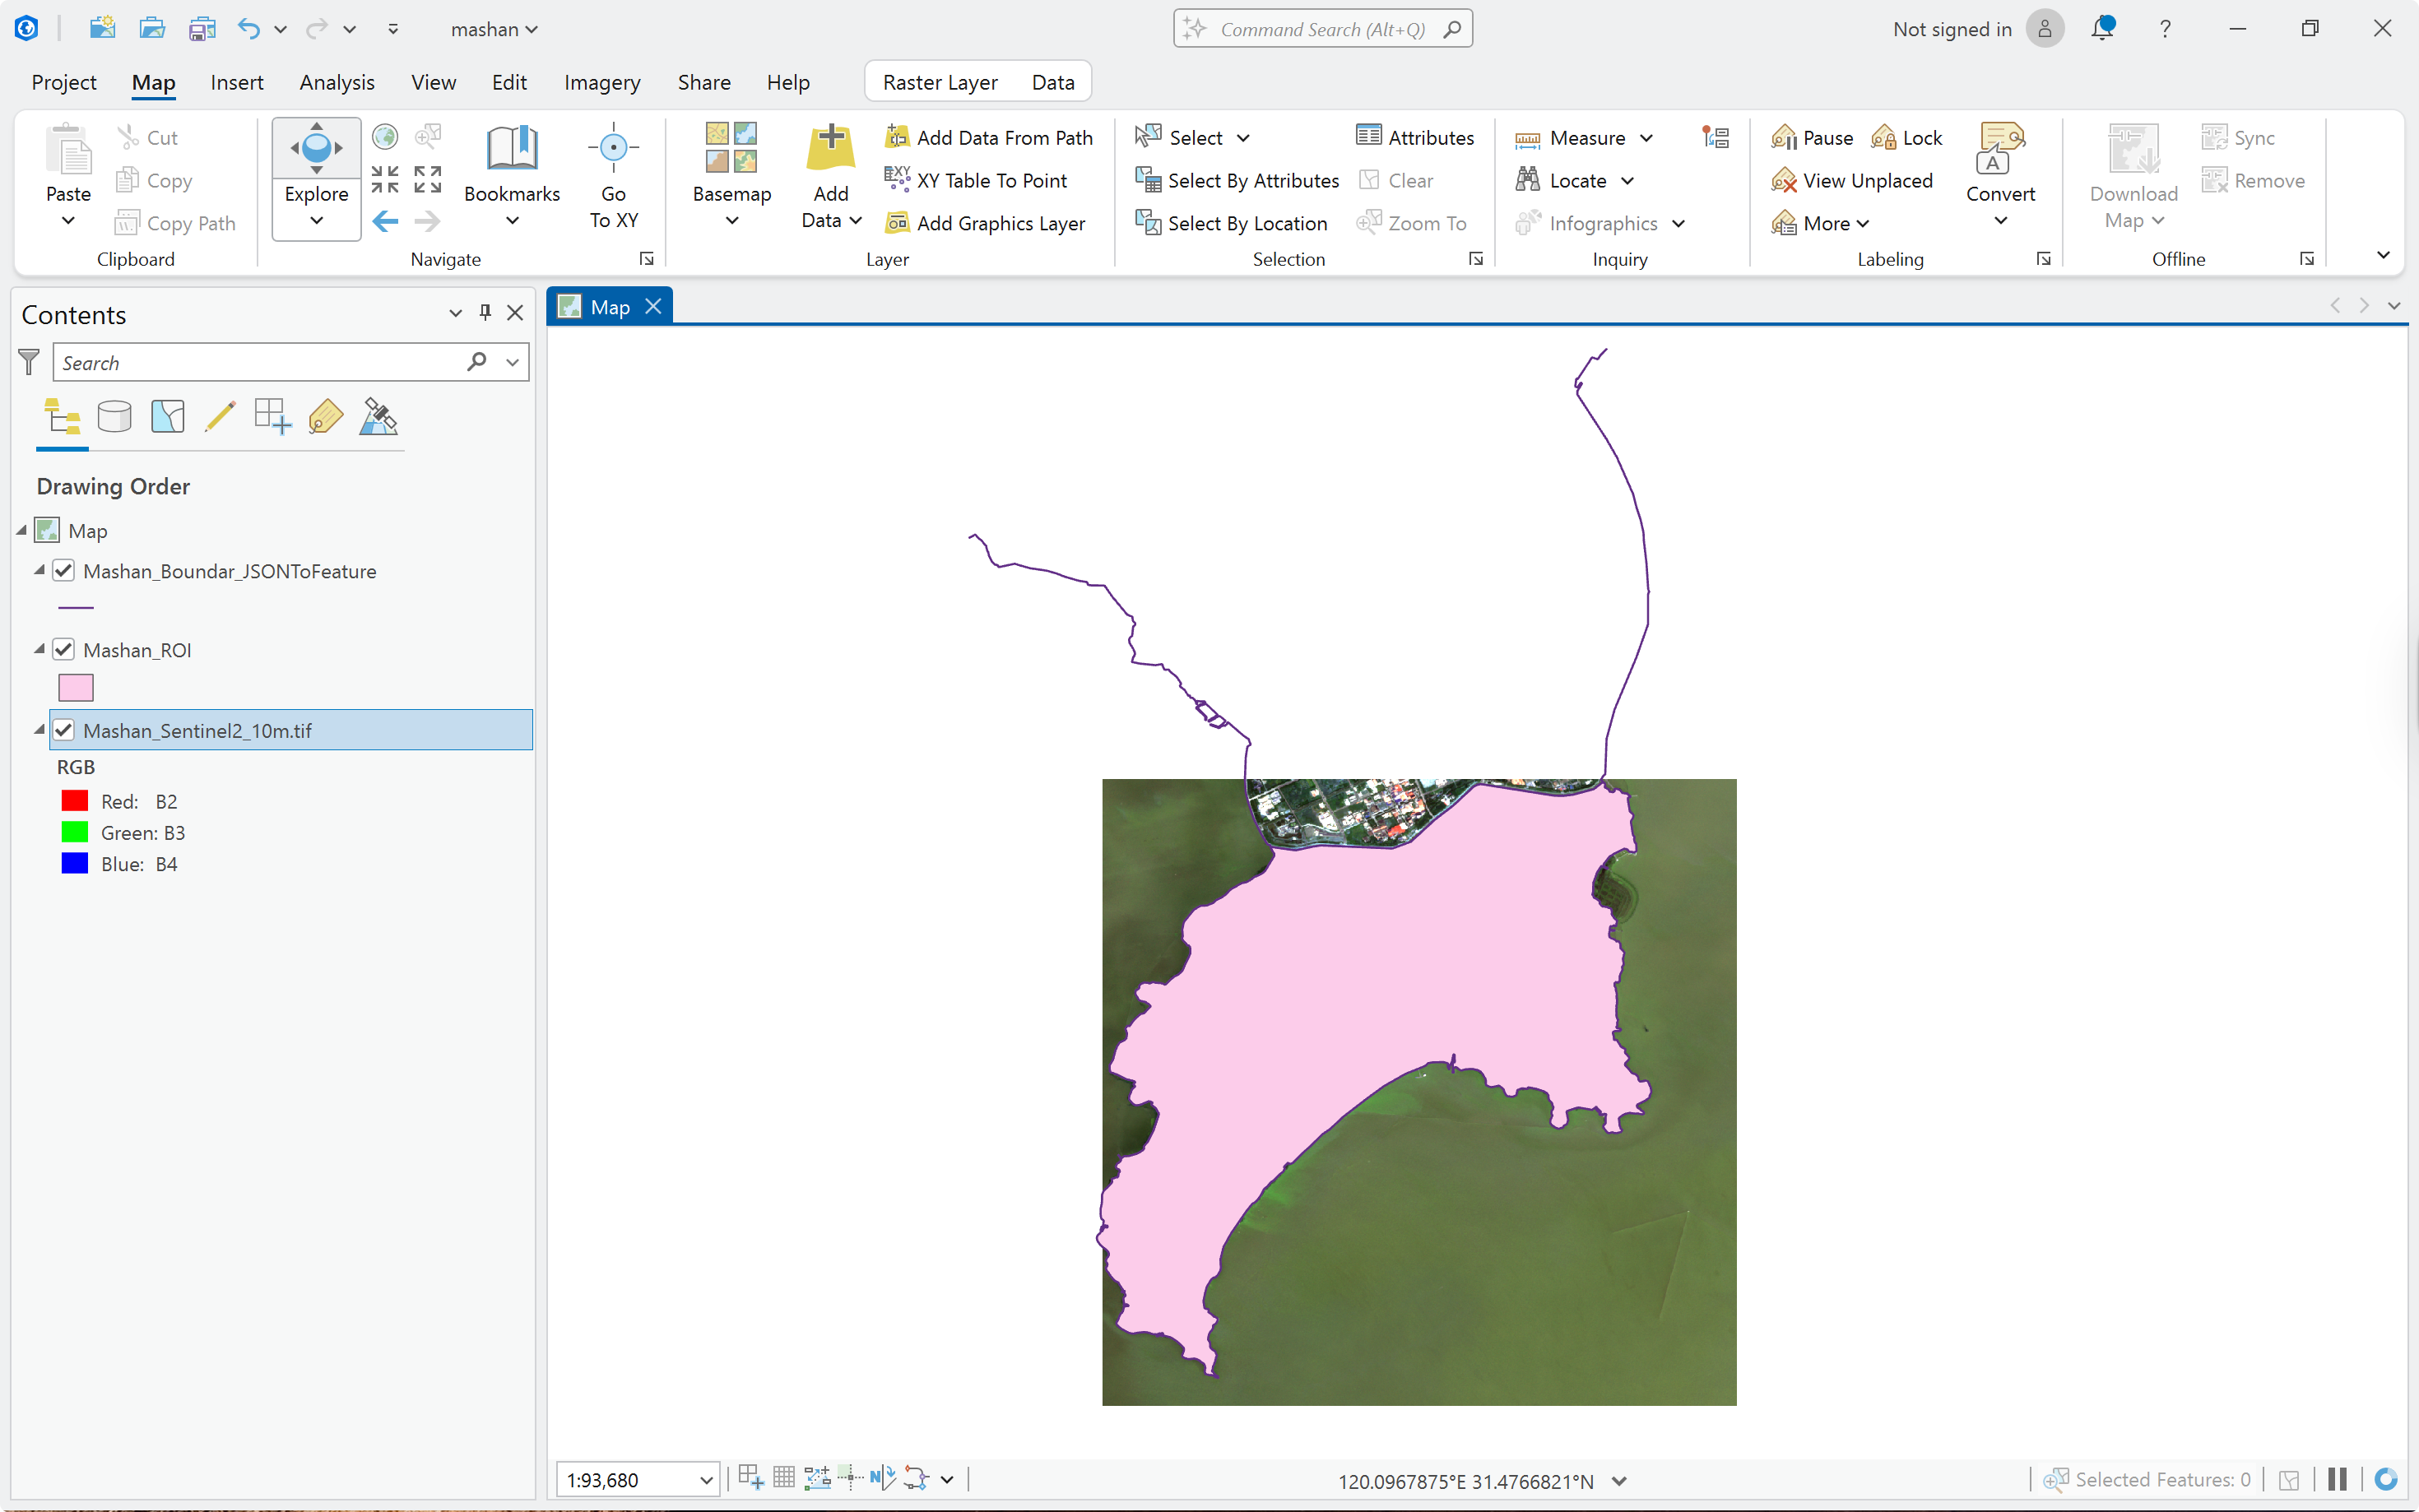Open the map scale dropdown

(x=706, y=1480)
